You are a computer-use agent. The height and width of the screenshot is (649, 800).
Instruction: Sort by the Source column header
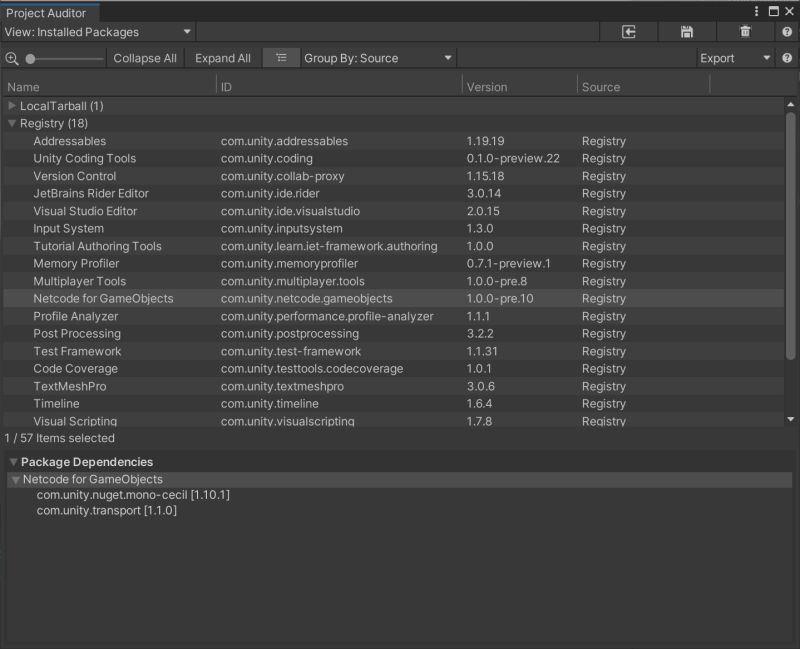pyautogui.click(x=643, y=87)
